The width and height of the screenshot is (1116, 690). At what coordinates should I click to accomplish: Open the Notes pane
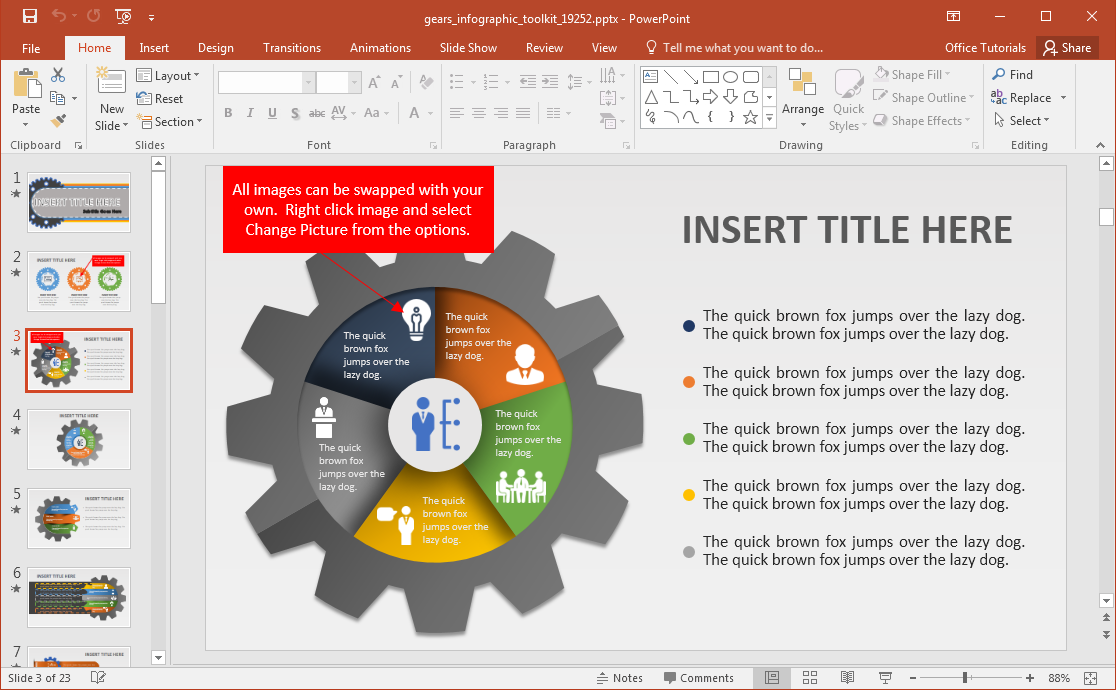tap(618, 678)
